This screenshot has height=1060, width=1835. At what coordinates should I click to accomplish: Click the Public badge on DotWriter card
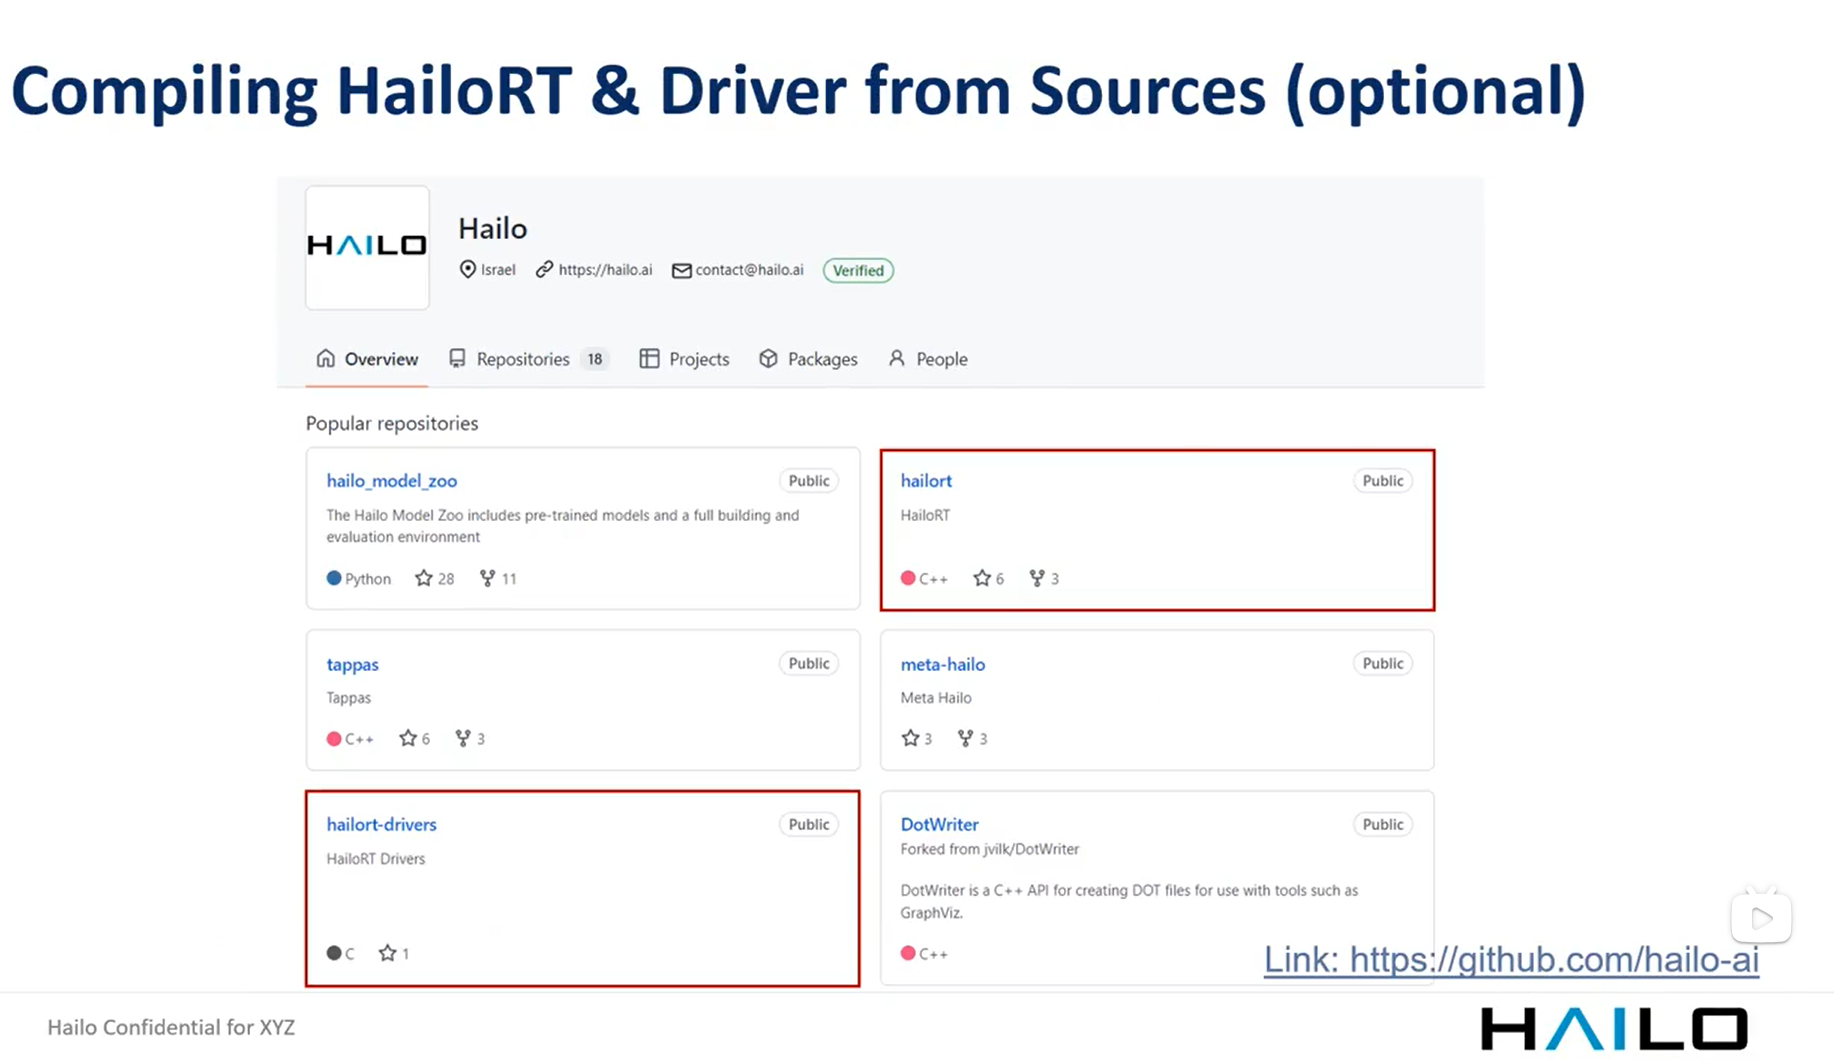coord(1383,824)
